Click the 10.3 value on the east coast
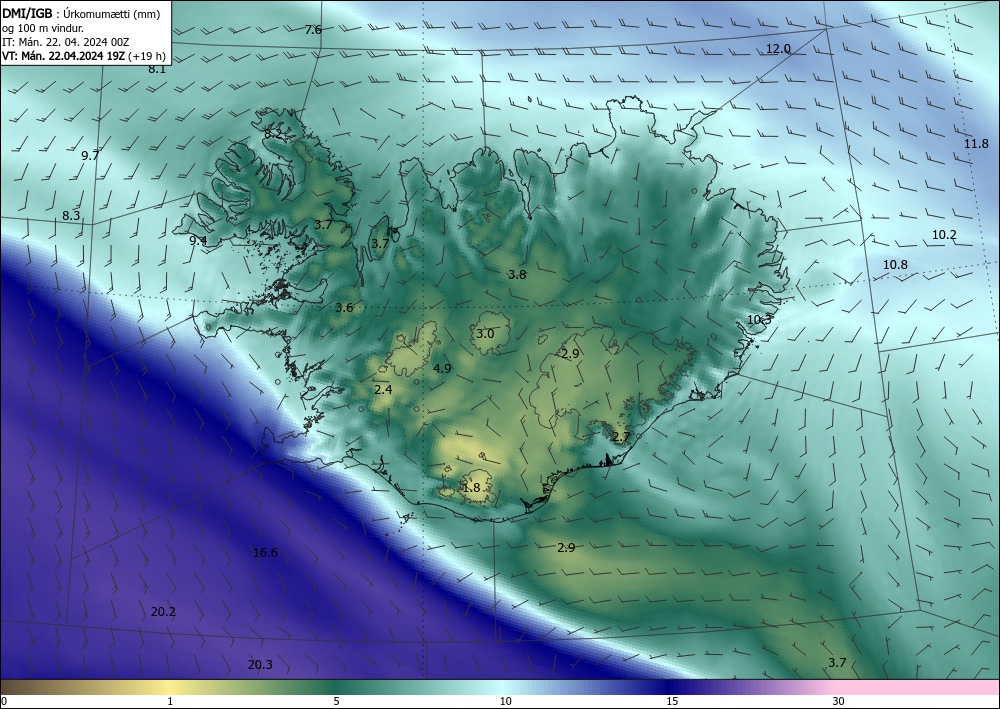Image resolution: width=1000 pixels, height=709 pixels. point(760,319)
